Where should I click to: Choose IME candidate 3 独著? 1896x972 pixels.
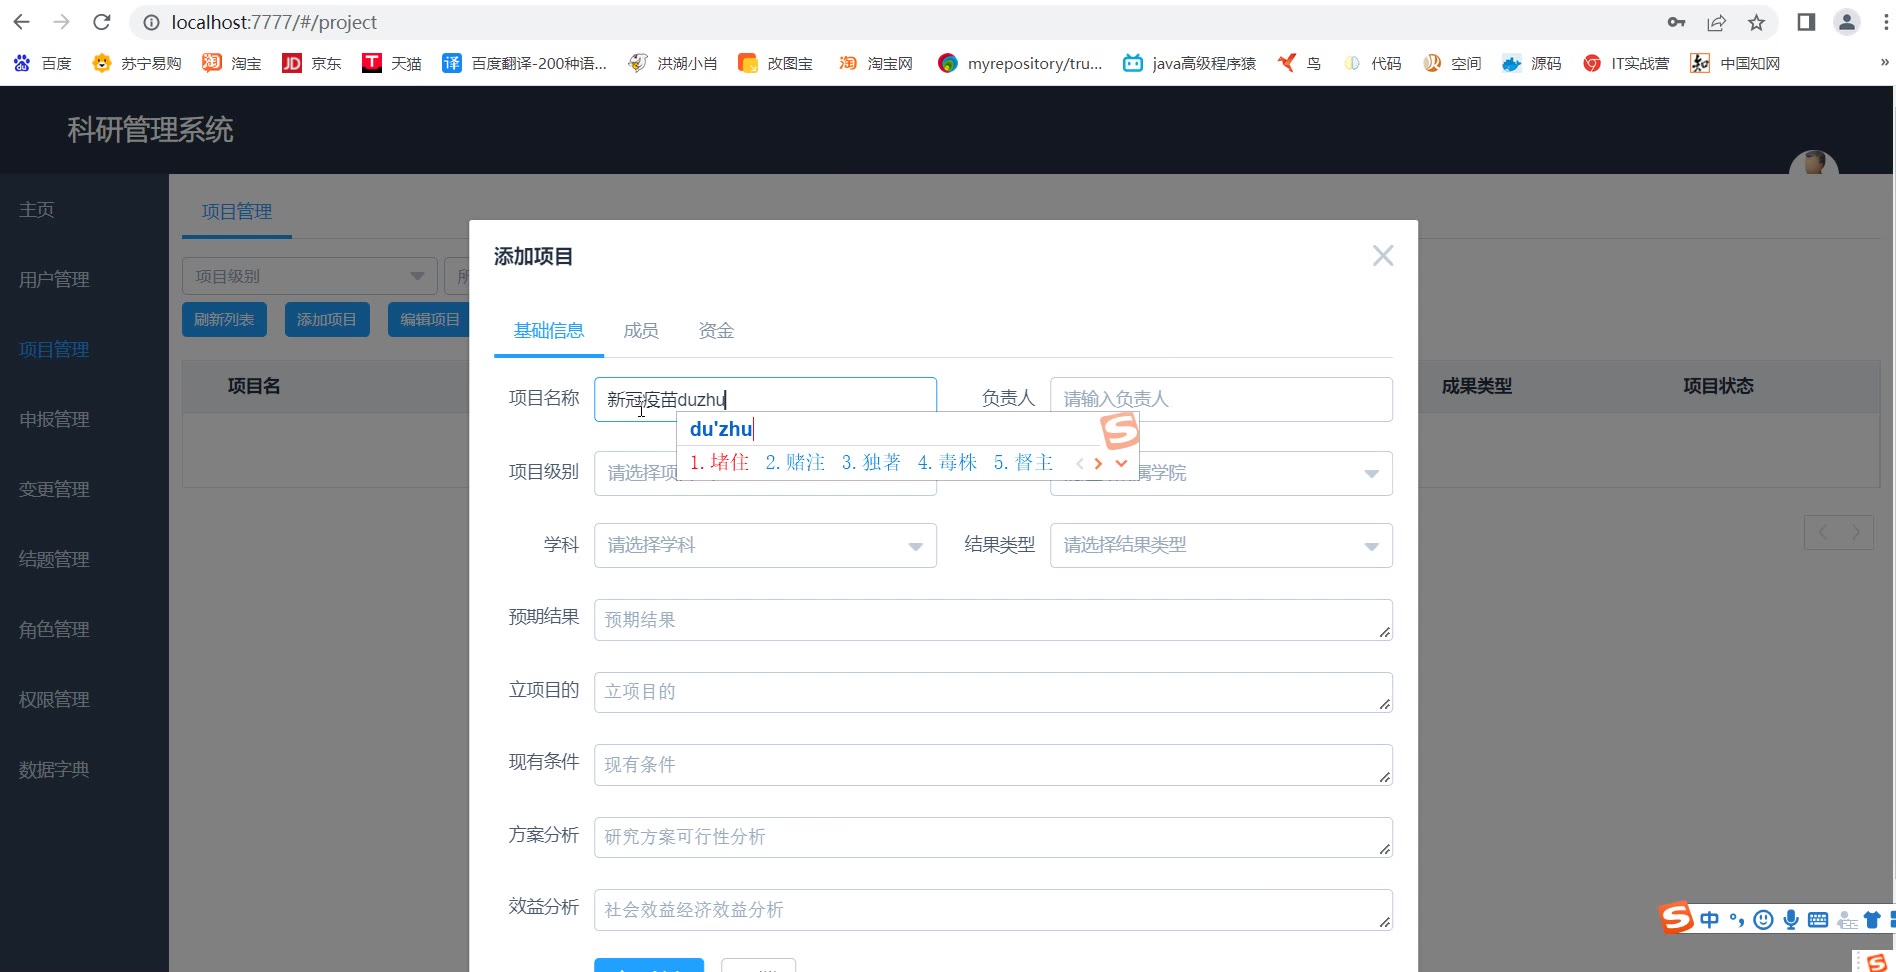pos(871,462)
